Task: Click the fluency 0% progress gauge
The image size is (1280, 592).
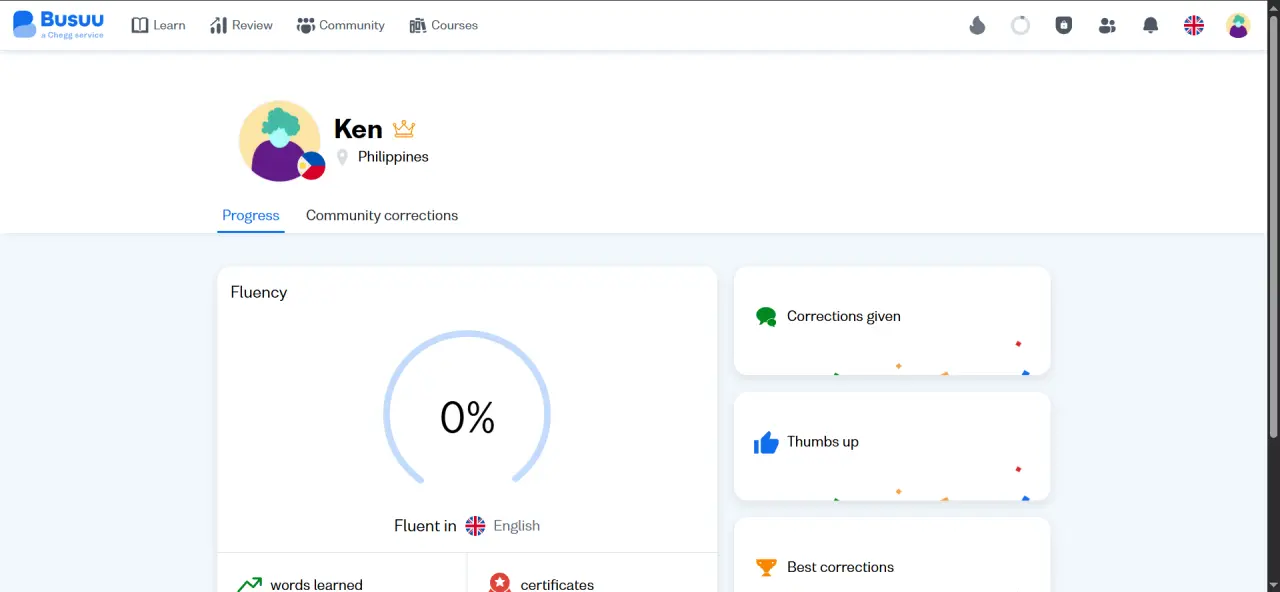Action: coord(467,410)
